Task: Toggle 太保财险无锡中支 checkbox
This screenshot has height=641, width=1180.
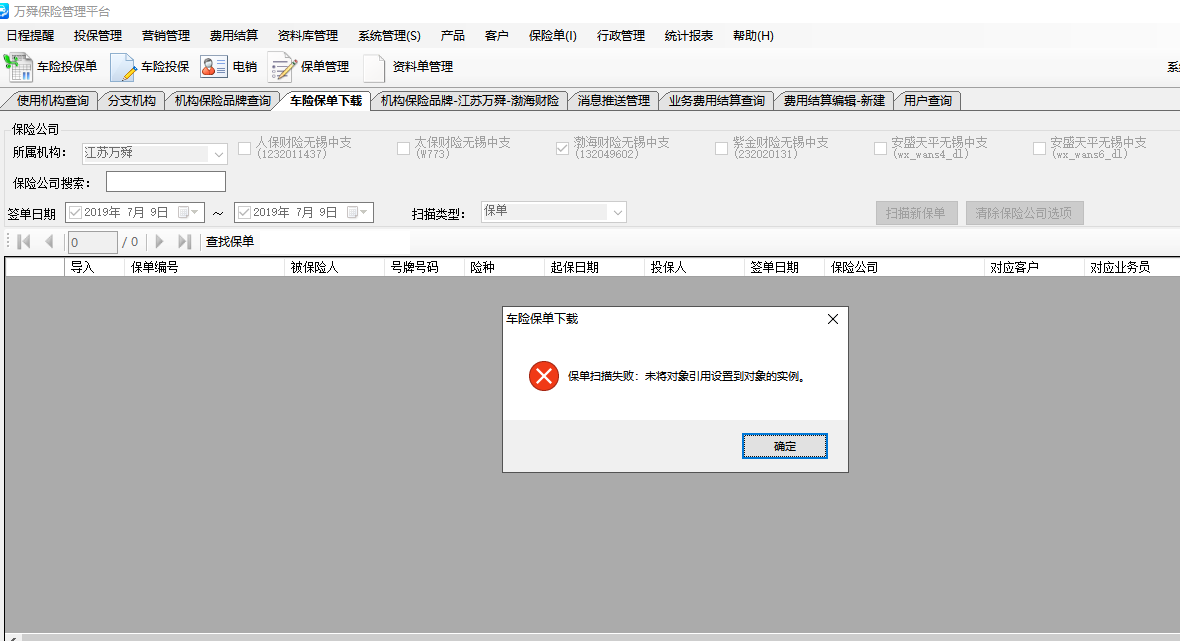Action: [x=403, y=149]
